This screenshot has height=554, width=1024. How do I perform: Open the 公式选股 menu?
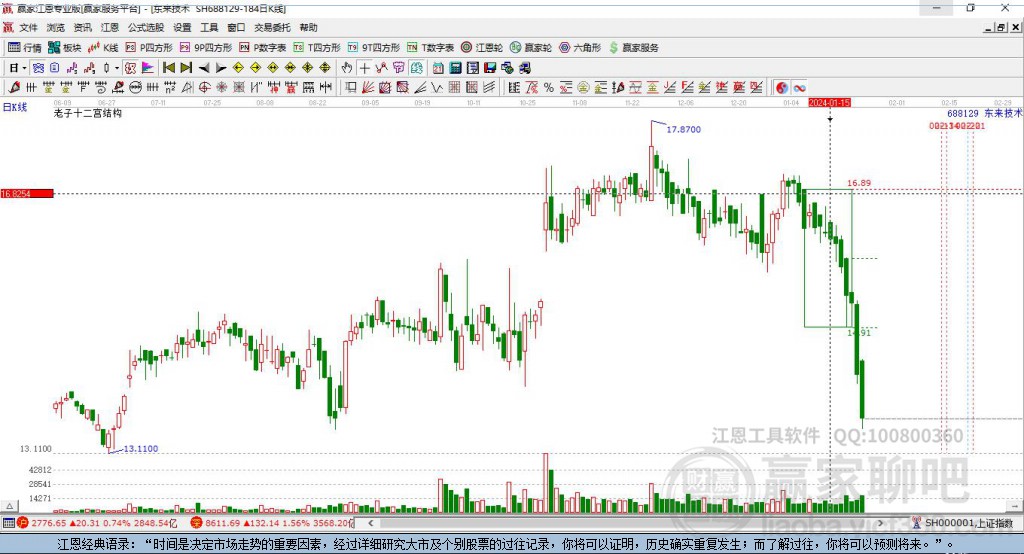(x=146, y=27)
